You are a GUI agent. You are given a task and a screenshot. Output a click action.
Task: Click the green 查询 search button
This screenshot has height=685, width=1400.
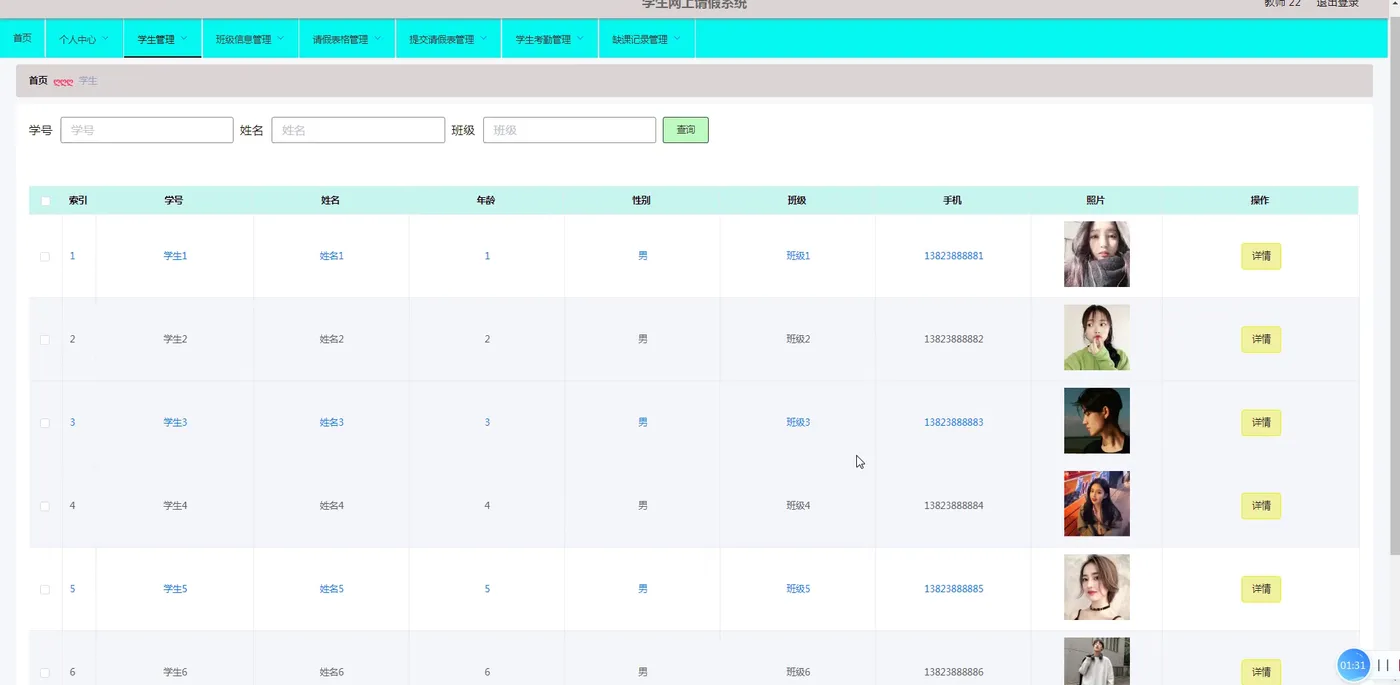pyautogui.click(x=686, y=130)
